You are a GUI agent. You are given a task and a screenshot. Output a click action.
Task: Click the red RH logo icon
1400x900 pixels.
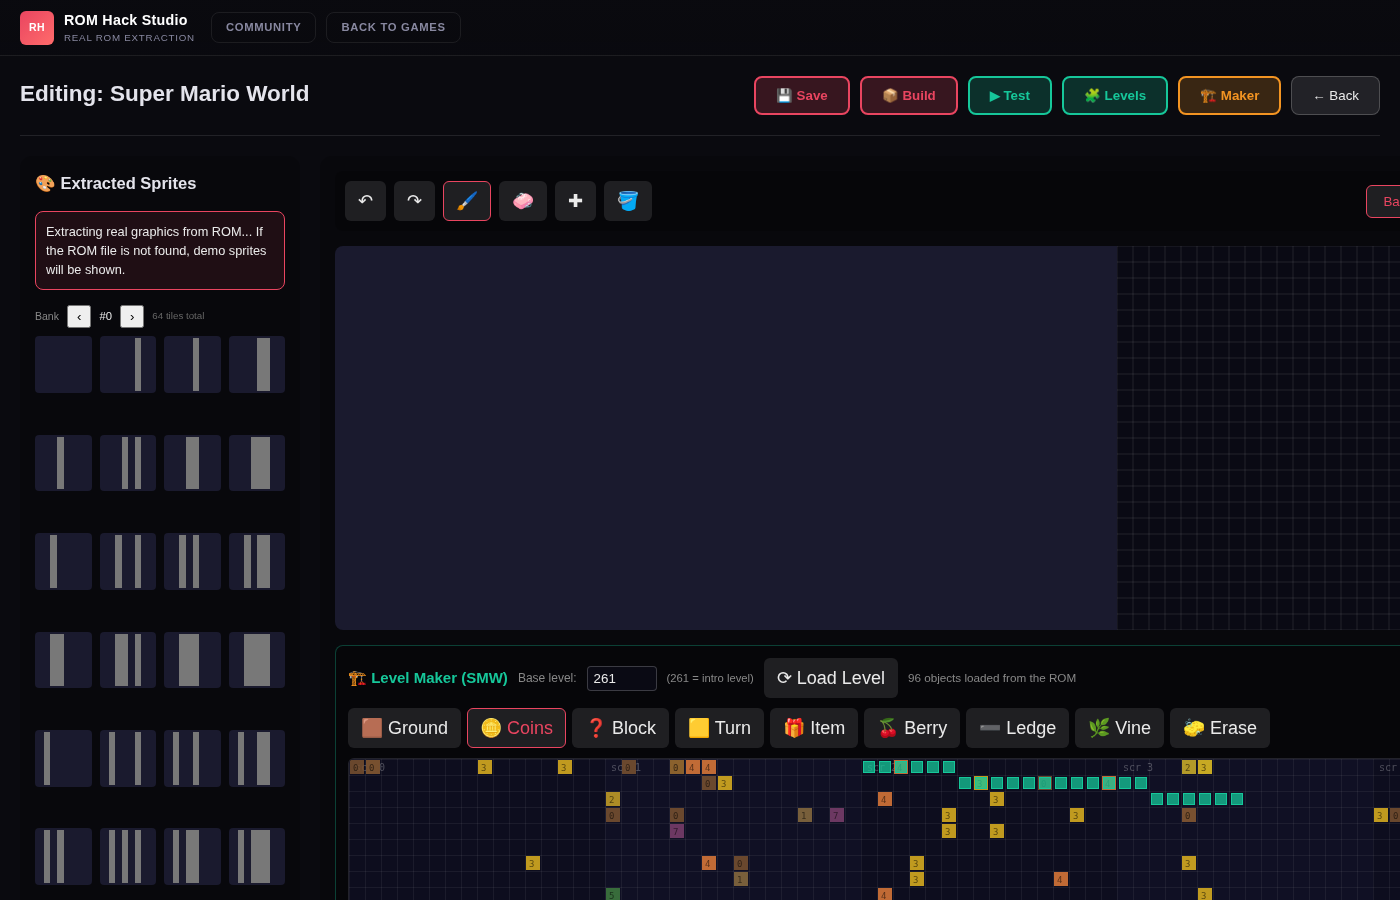pyautogui.click(x=37, y=28)
